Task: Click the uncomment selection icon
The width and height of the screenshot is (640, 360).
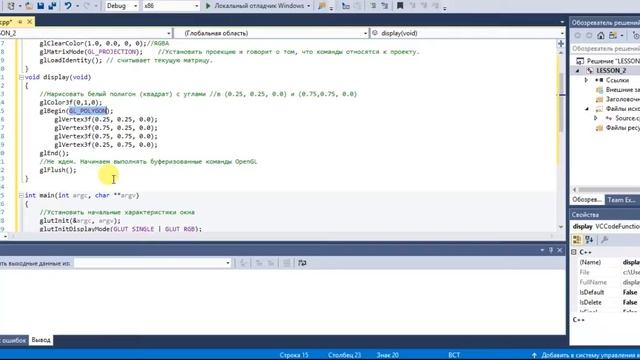Action: coord(384,6)
